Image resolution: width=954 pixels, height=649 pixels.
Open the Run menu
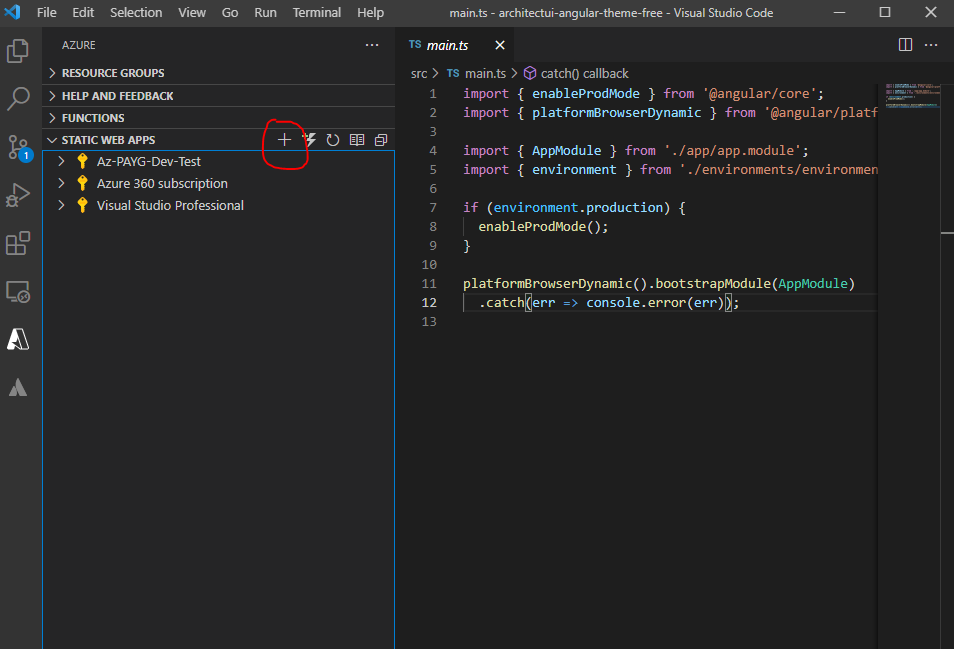[265, 12]
